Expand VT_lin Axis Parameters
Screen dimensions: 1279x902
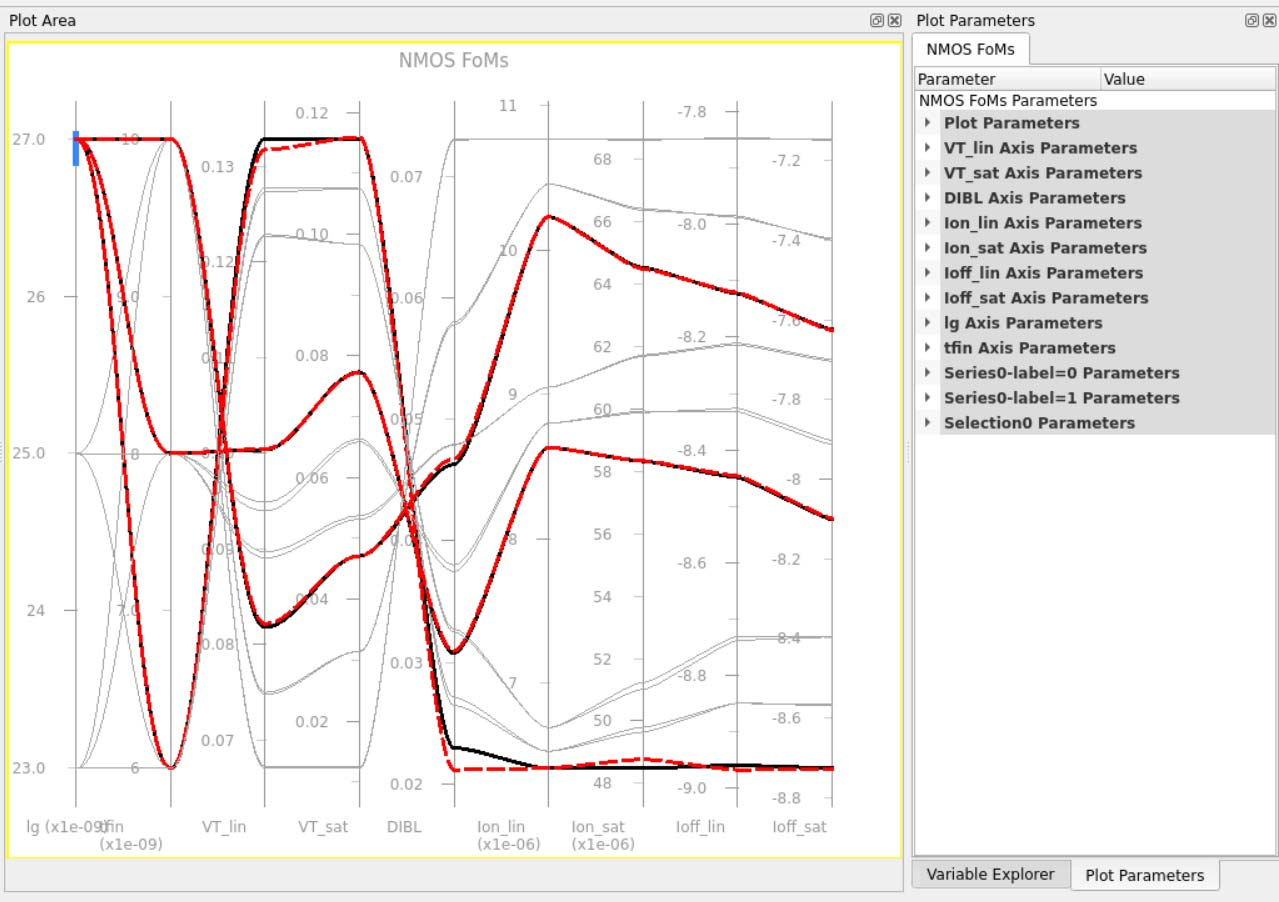928,148
